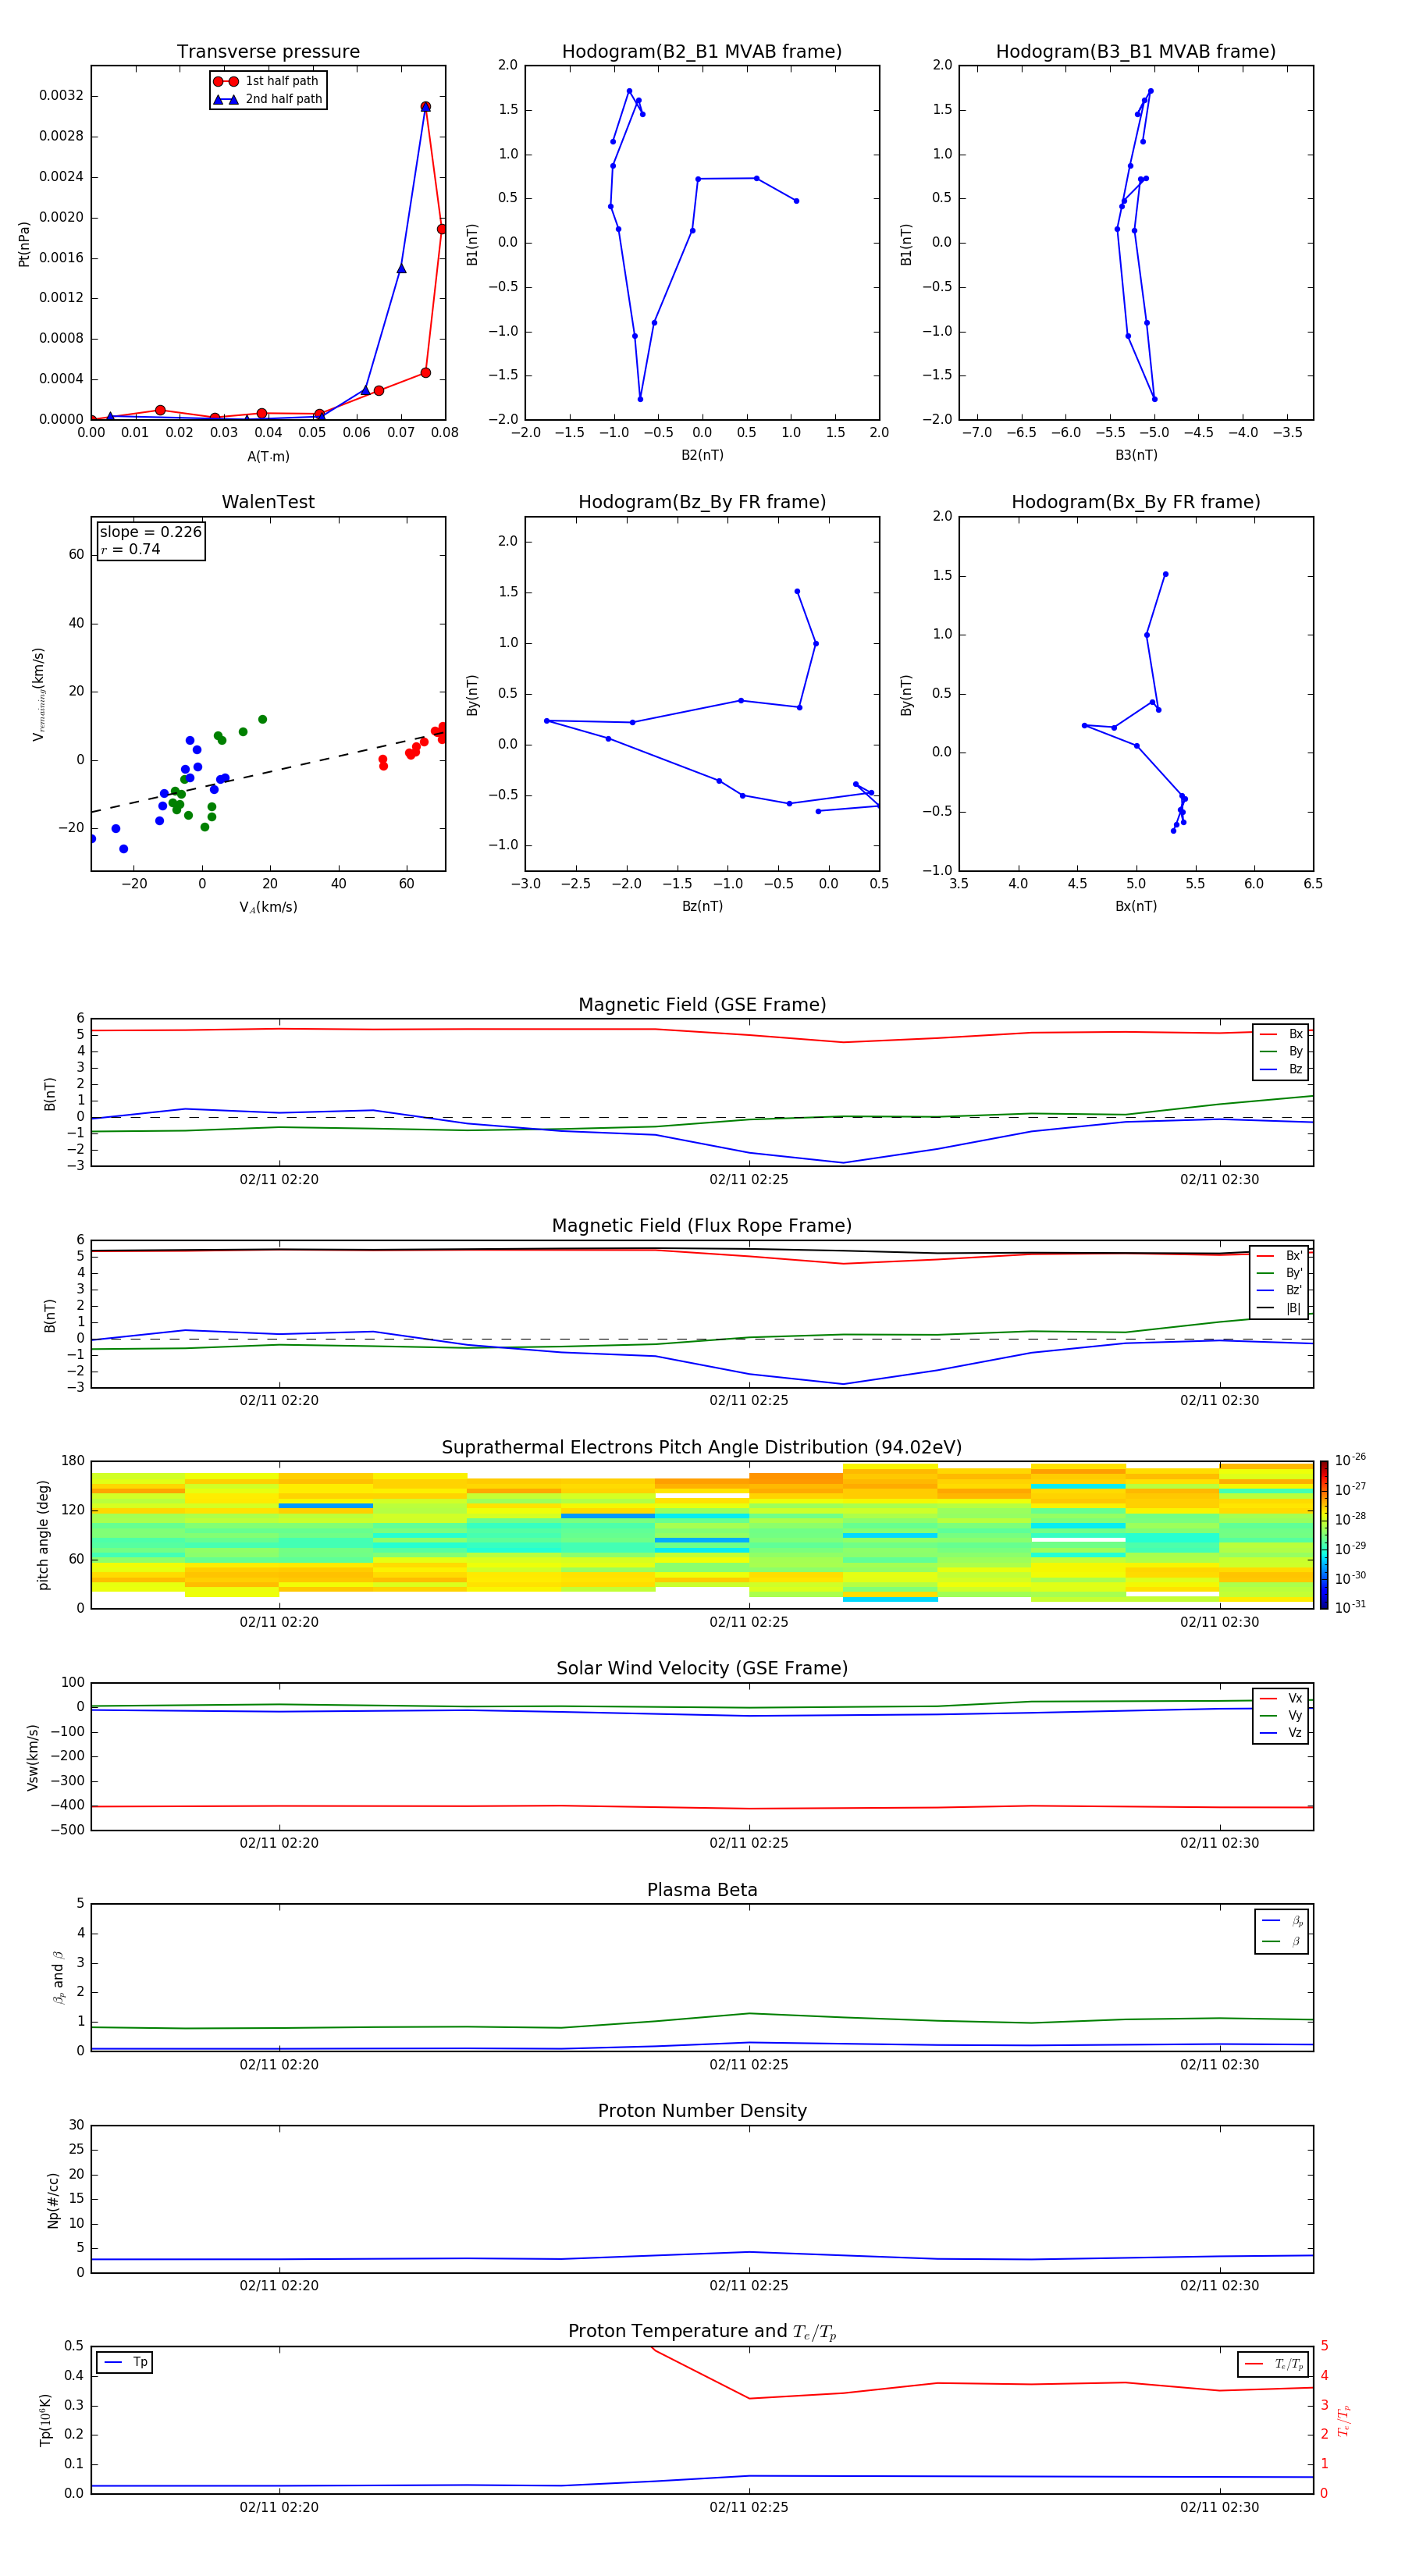This screenshot has width=1405, height=2576.
Task: Click the 'Hodogram(Bz_By FR frame)' title
Action: pyautogui.click(x=702, y=502)
